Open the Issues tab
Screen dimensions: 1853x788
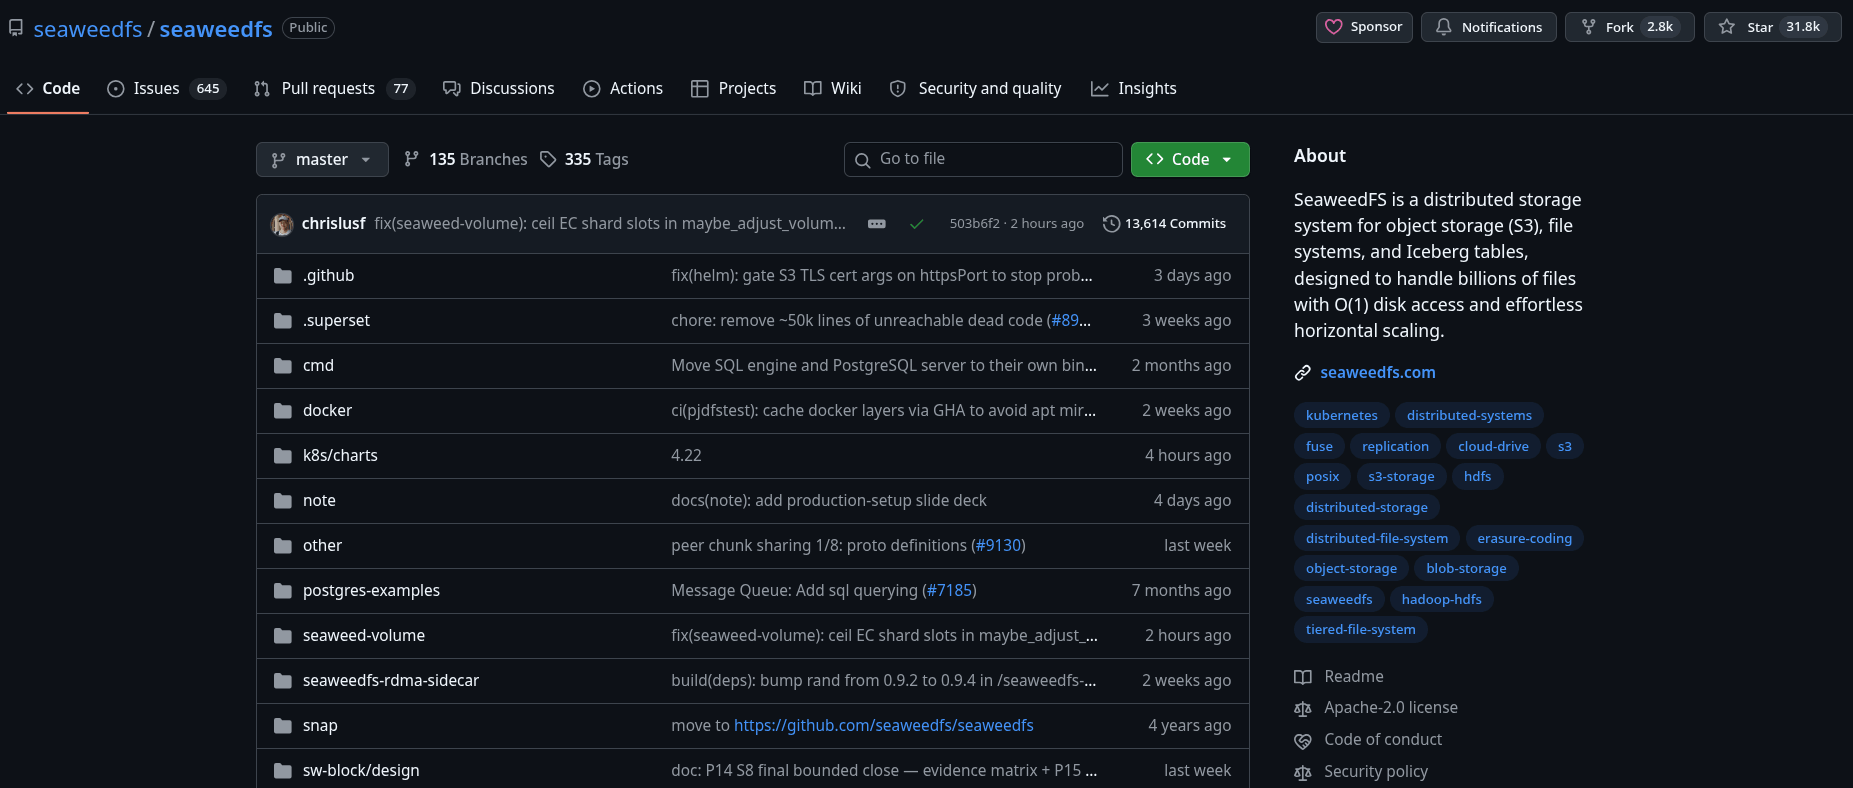(166, 88)
